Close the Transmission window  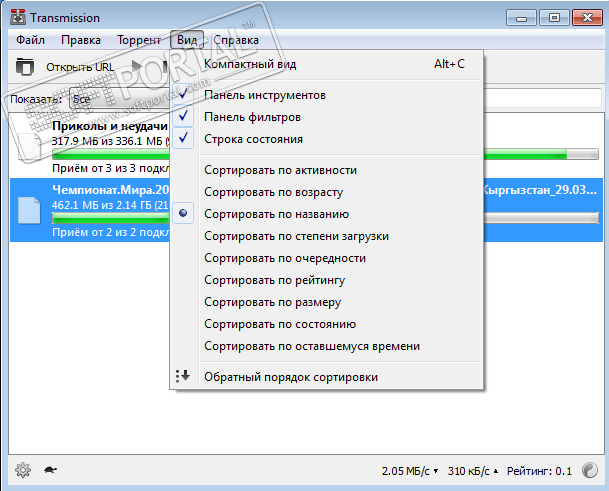(x=587, y=18)
